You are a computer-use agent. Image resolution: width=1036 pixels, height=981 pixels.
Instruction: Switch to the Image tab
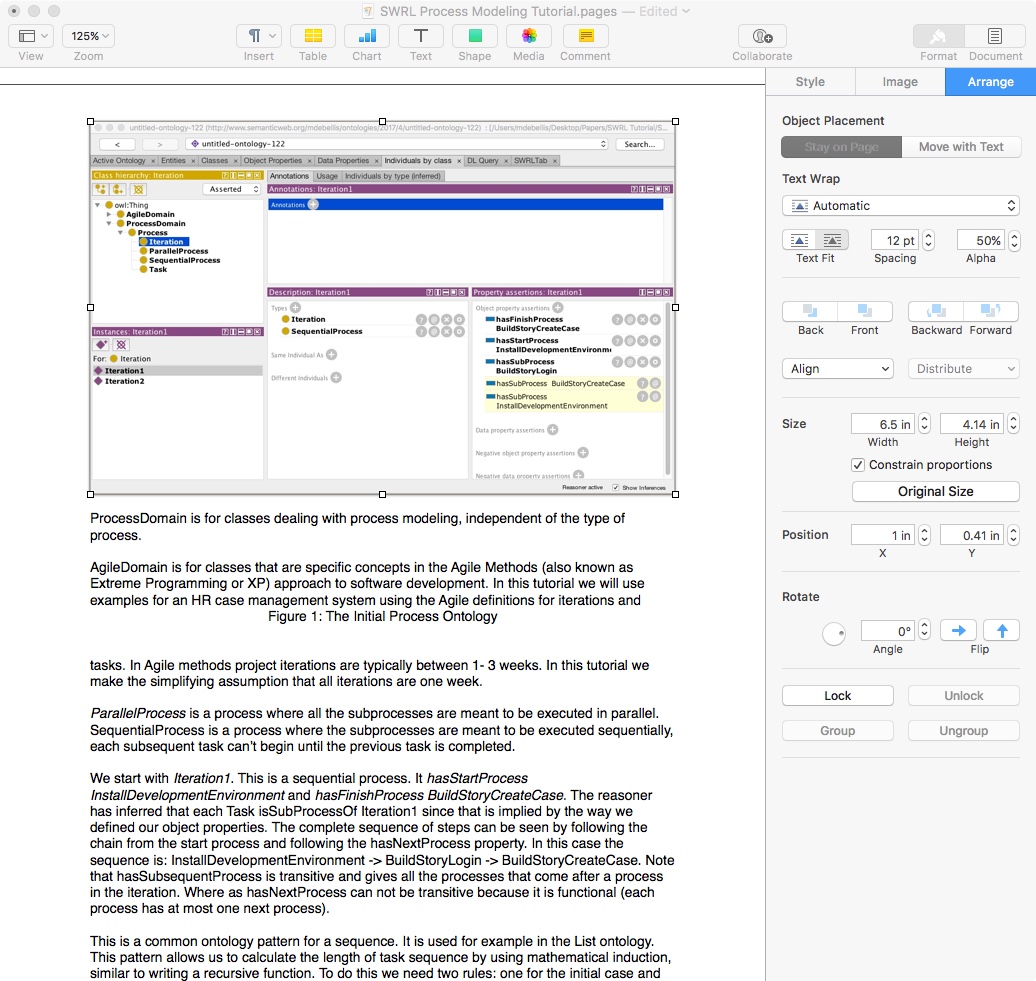click(x=899, y=82)
